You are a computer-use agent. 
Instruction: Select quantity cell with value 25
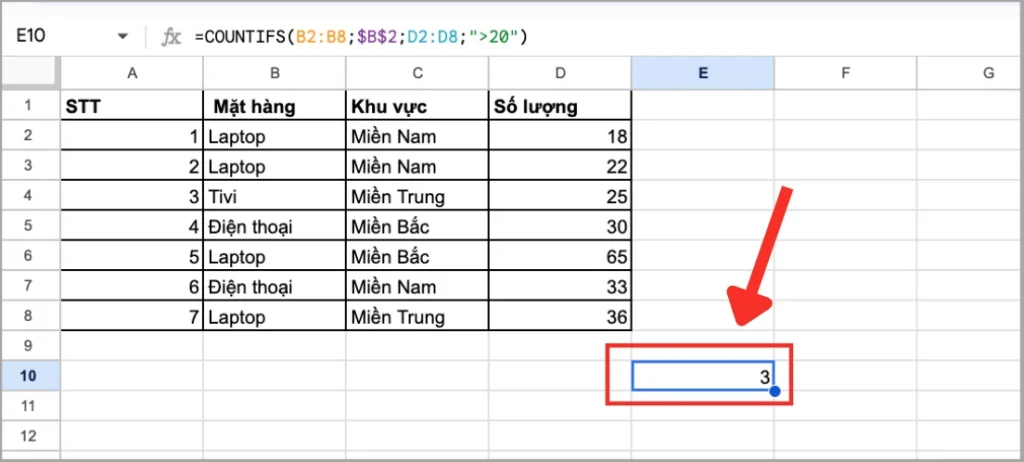pos(560,195)
